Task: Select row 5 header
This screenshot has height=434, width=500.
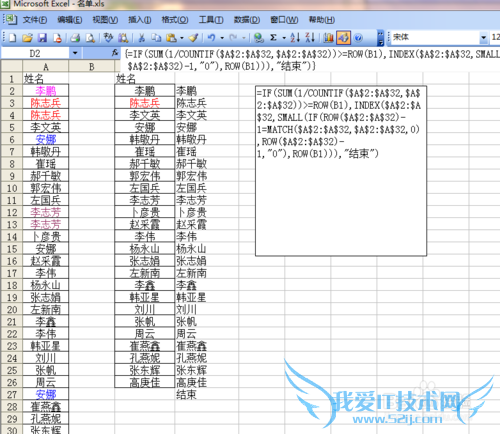Action: (11, 127)
